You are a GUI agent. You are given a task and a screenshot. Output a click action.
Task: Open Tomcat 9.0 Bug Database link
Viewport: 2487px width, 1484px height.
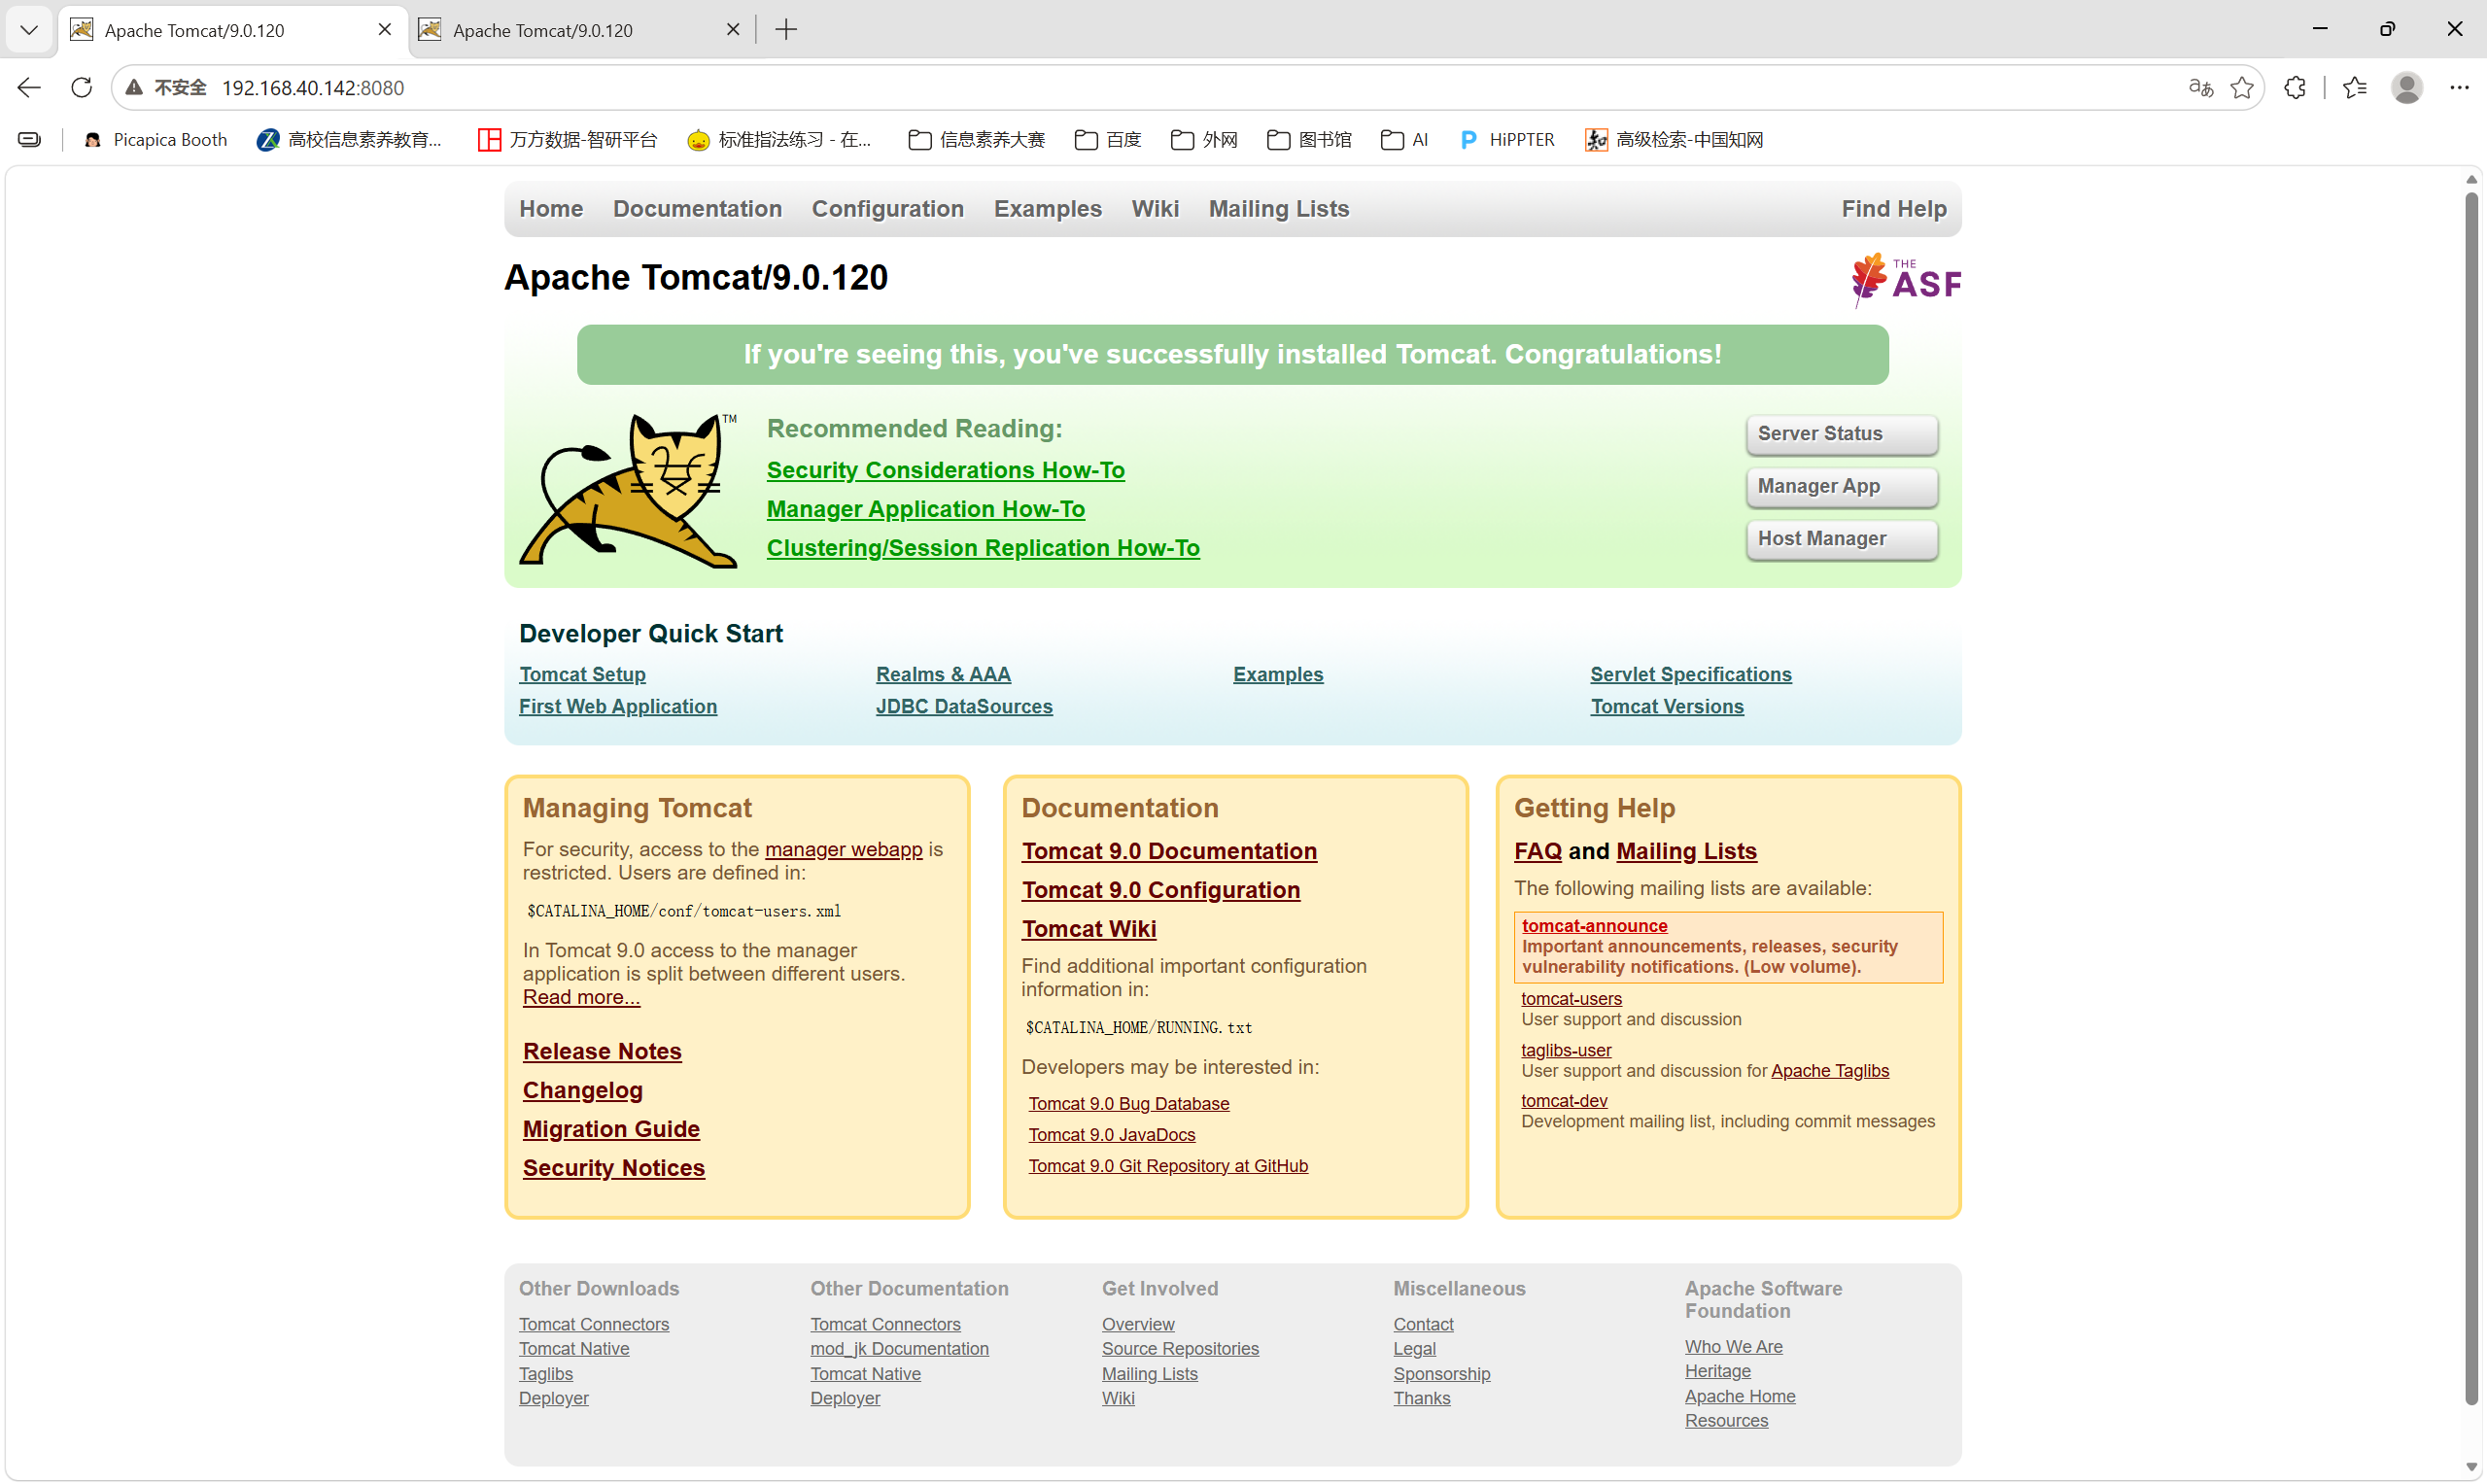click(1129, 1104)
